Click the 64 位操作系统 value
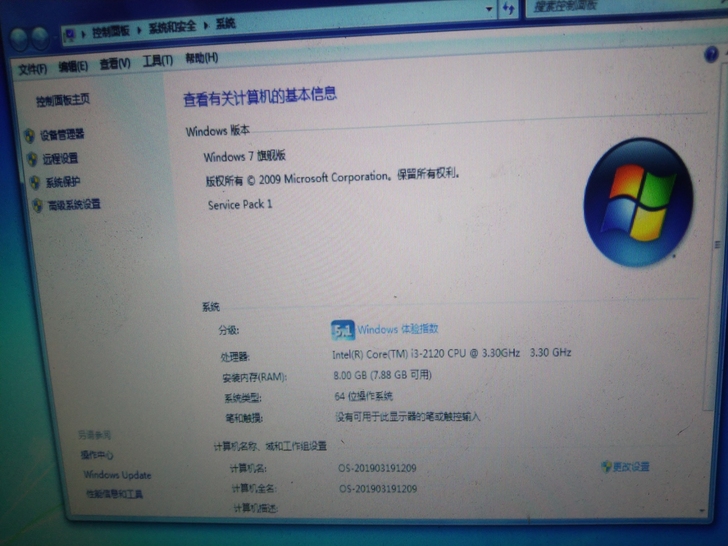728x546 pixels. pos(364,396)
